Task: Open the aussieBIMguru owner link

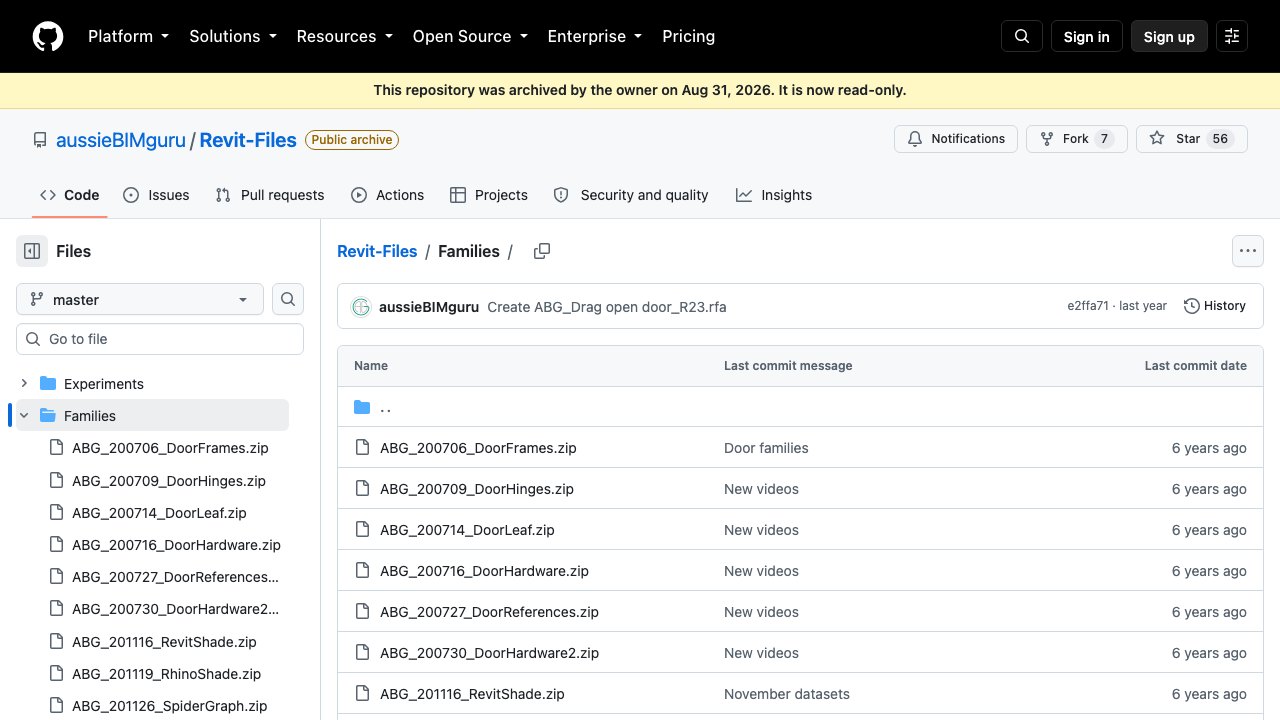Action: point(121,140)
